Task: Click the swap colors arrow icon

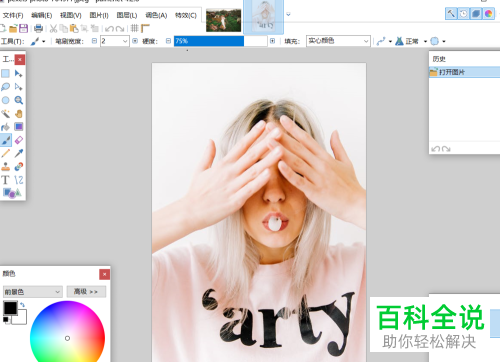Action: pos(22,305)
